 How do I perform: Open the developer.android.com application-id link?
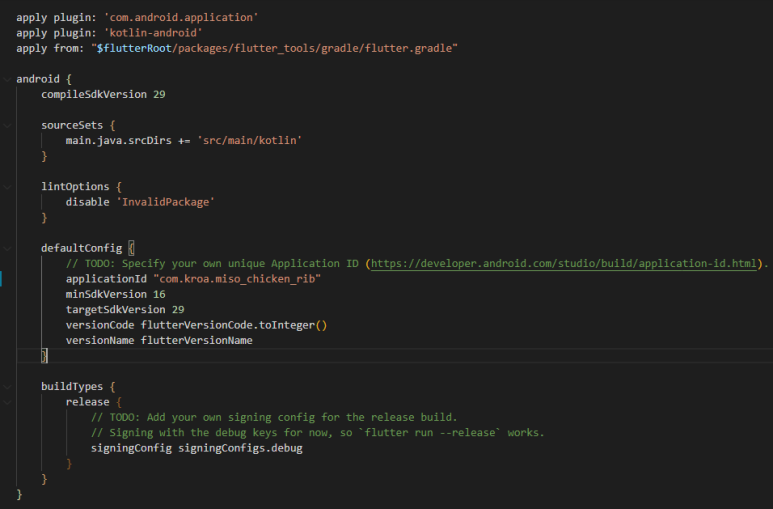(563, 263)
